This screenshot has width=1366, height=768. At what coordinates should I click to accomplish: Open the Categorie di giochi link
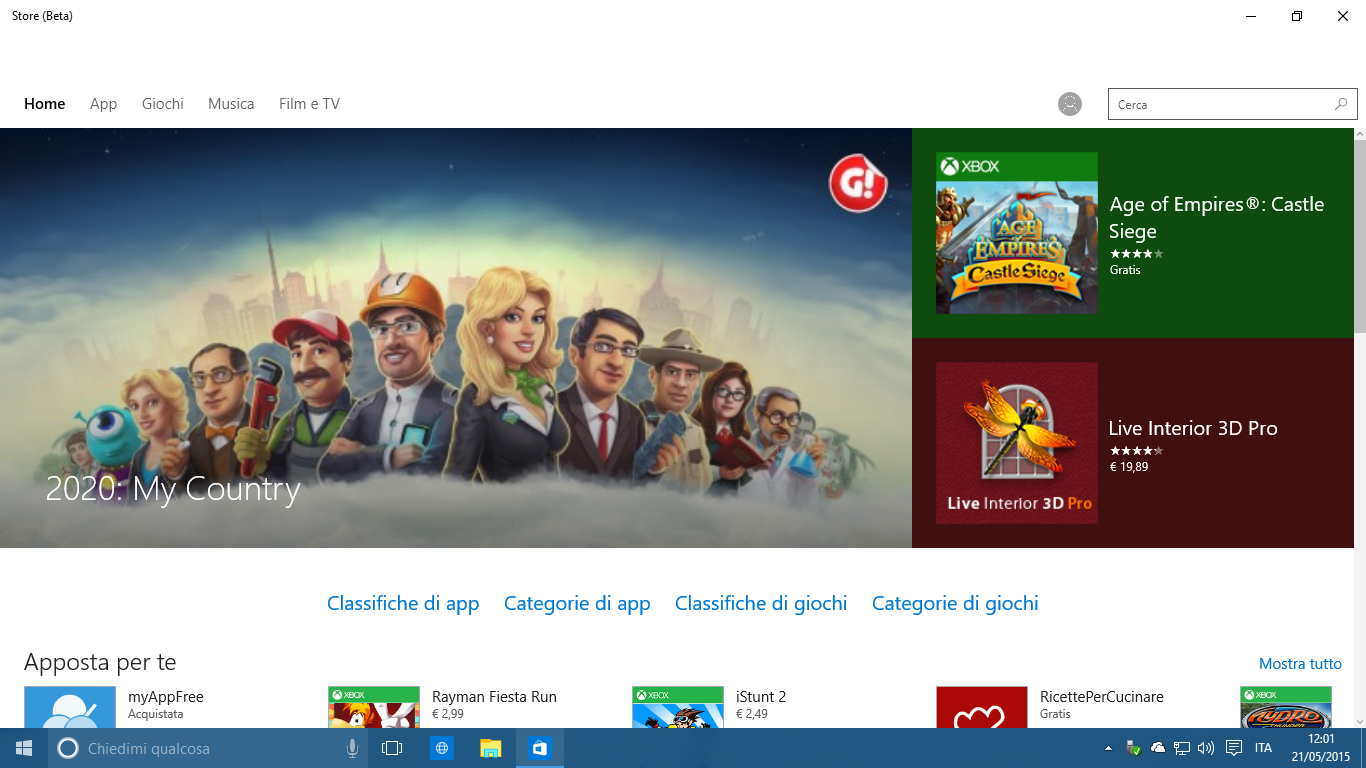pyautogui.click(x=955, y=603)
